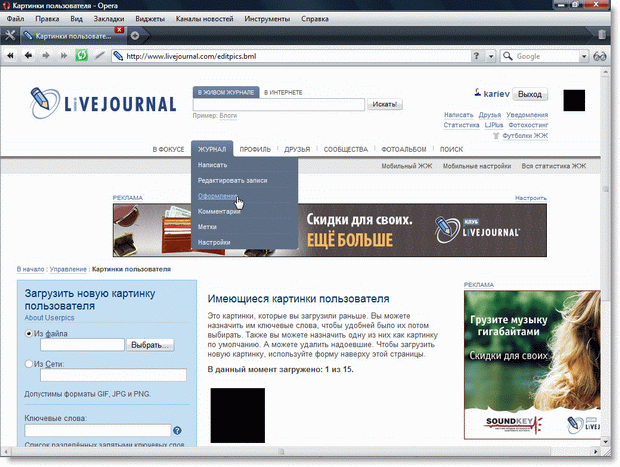Click the user icon beside kariev

pyautogui.click(x=478, y=93)
